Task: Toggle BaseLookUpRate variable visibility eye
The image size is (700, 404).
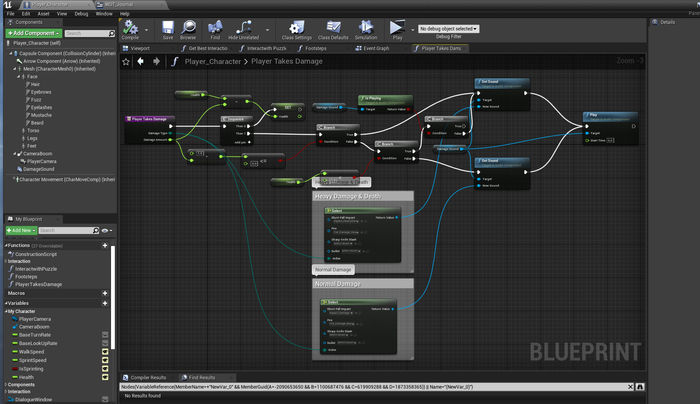Action: (x=105, y=343)
